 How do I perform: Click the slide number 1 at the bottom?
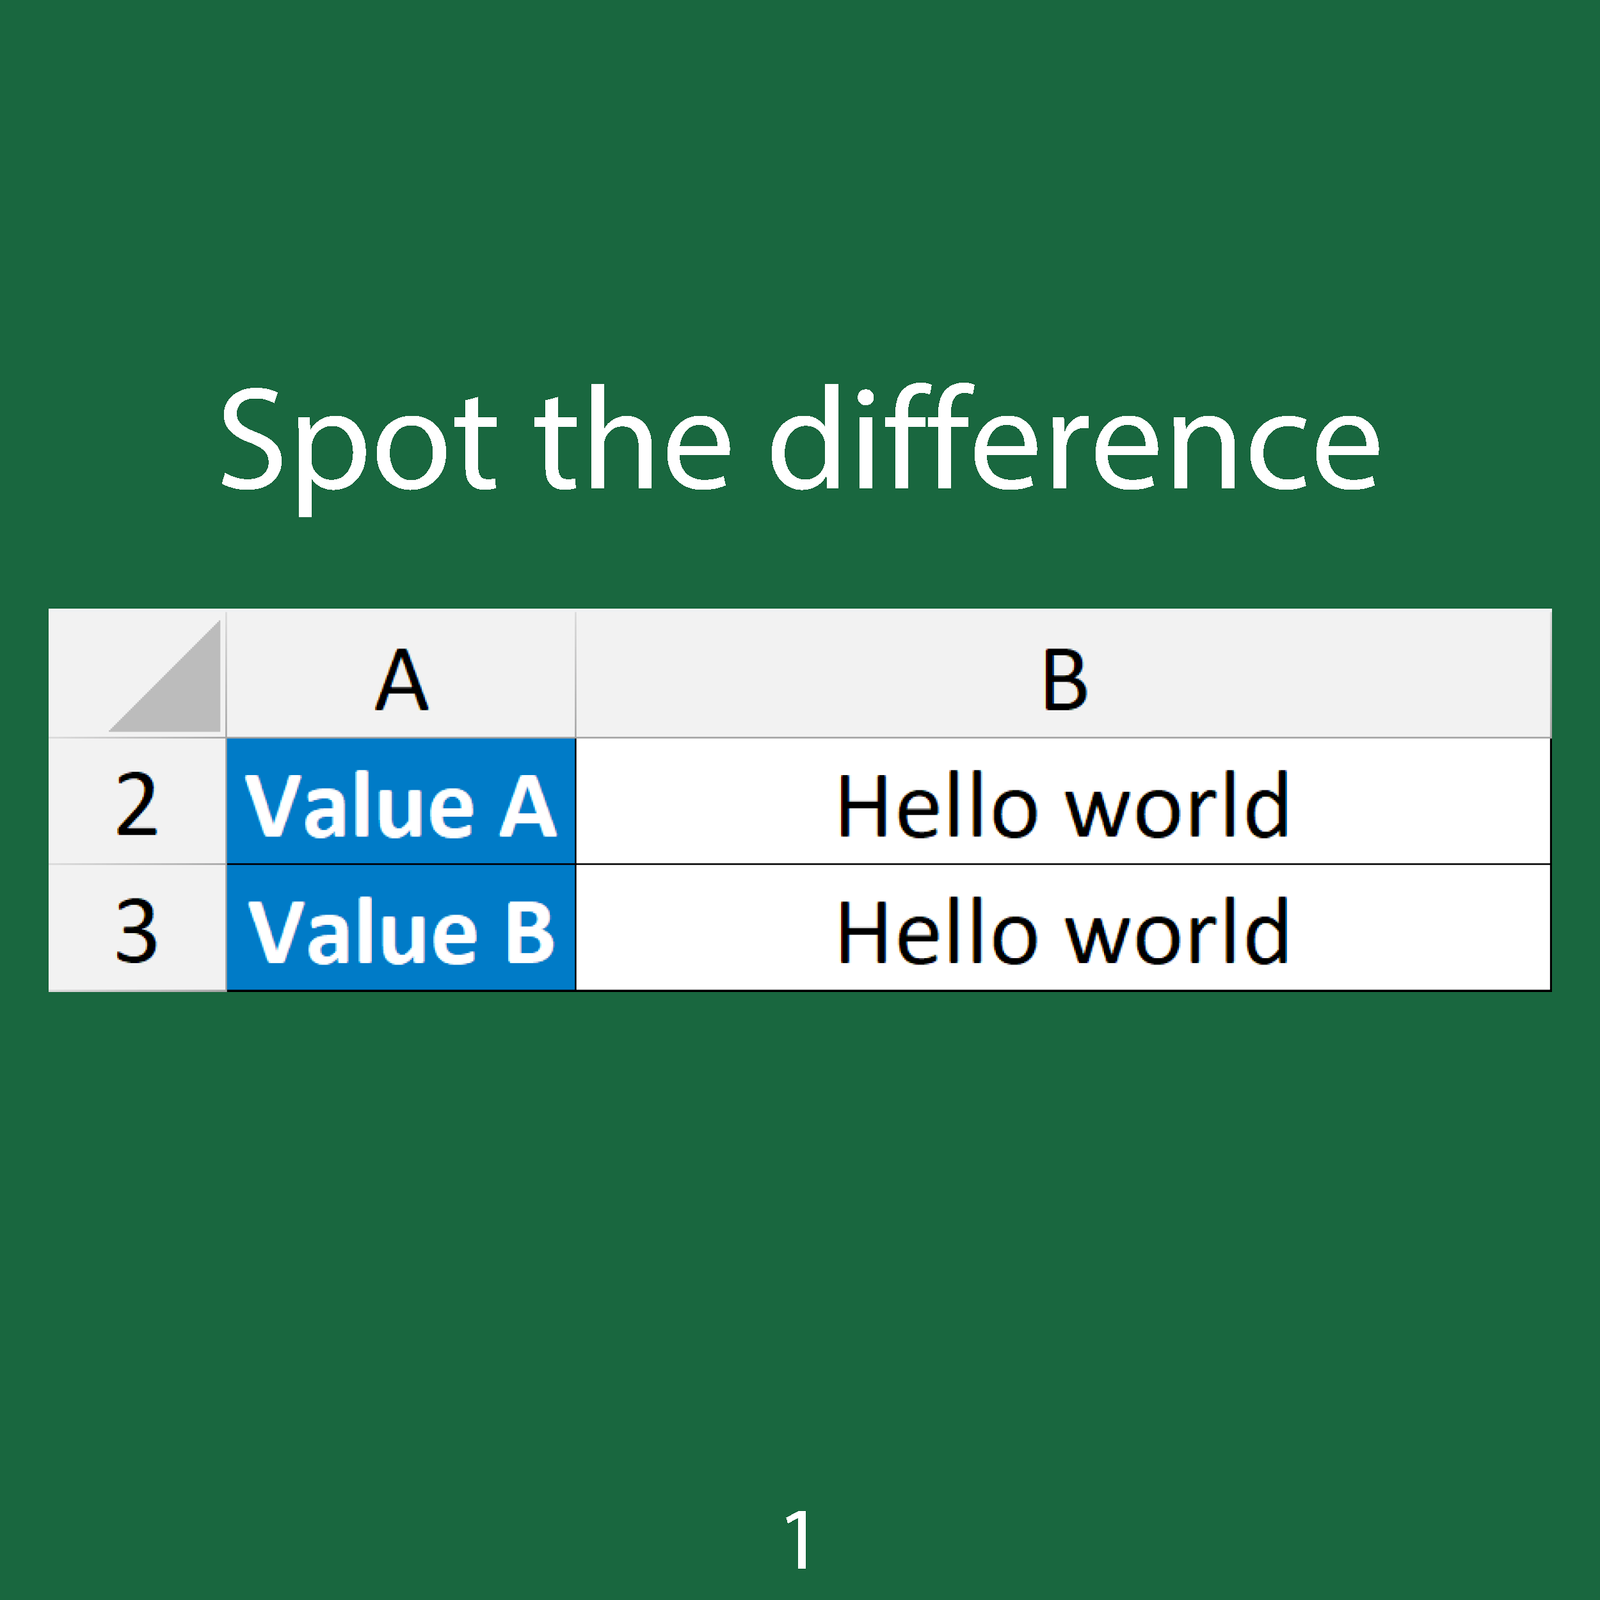coord(799,1539)
